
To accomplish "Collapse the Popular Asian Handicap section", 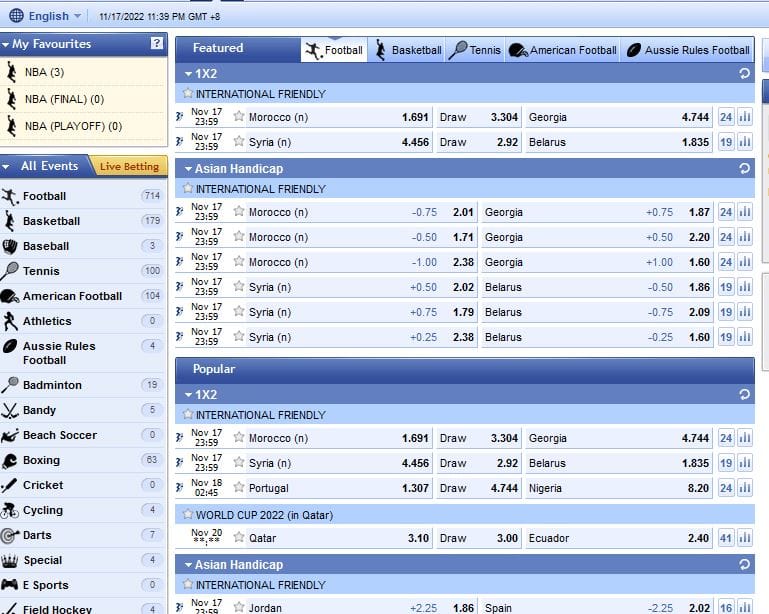I will pos(188,565).
